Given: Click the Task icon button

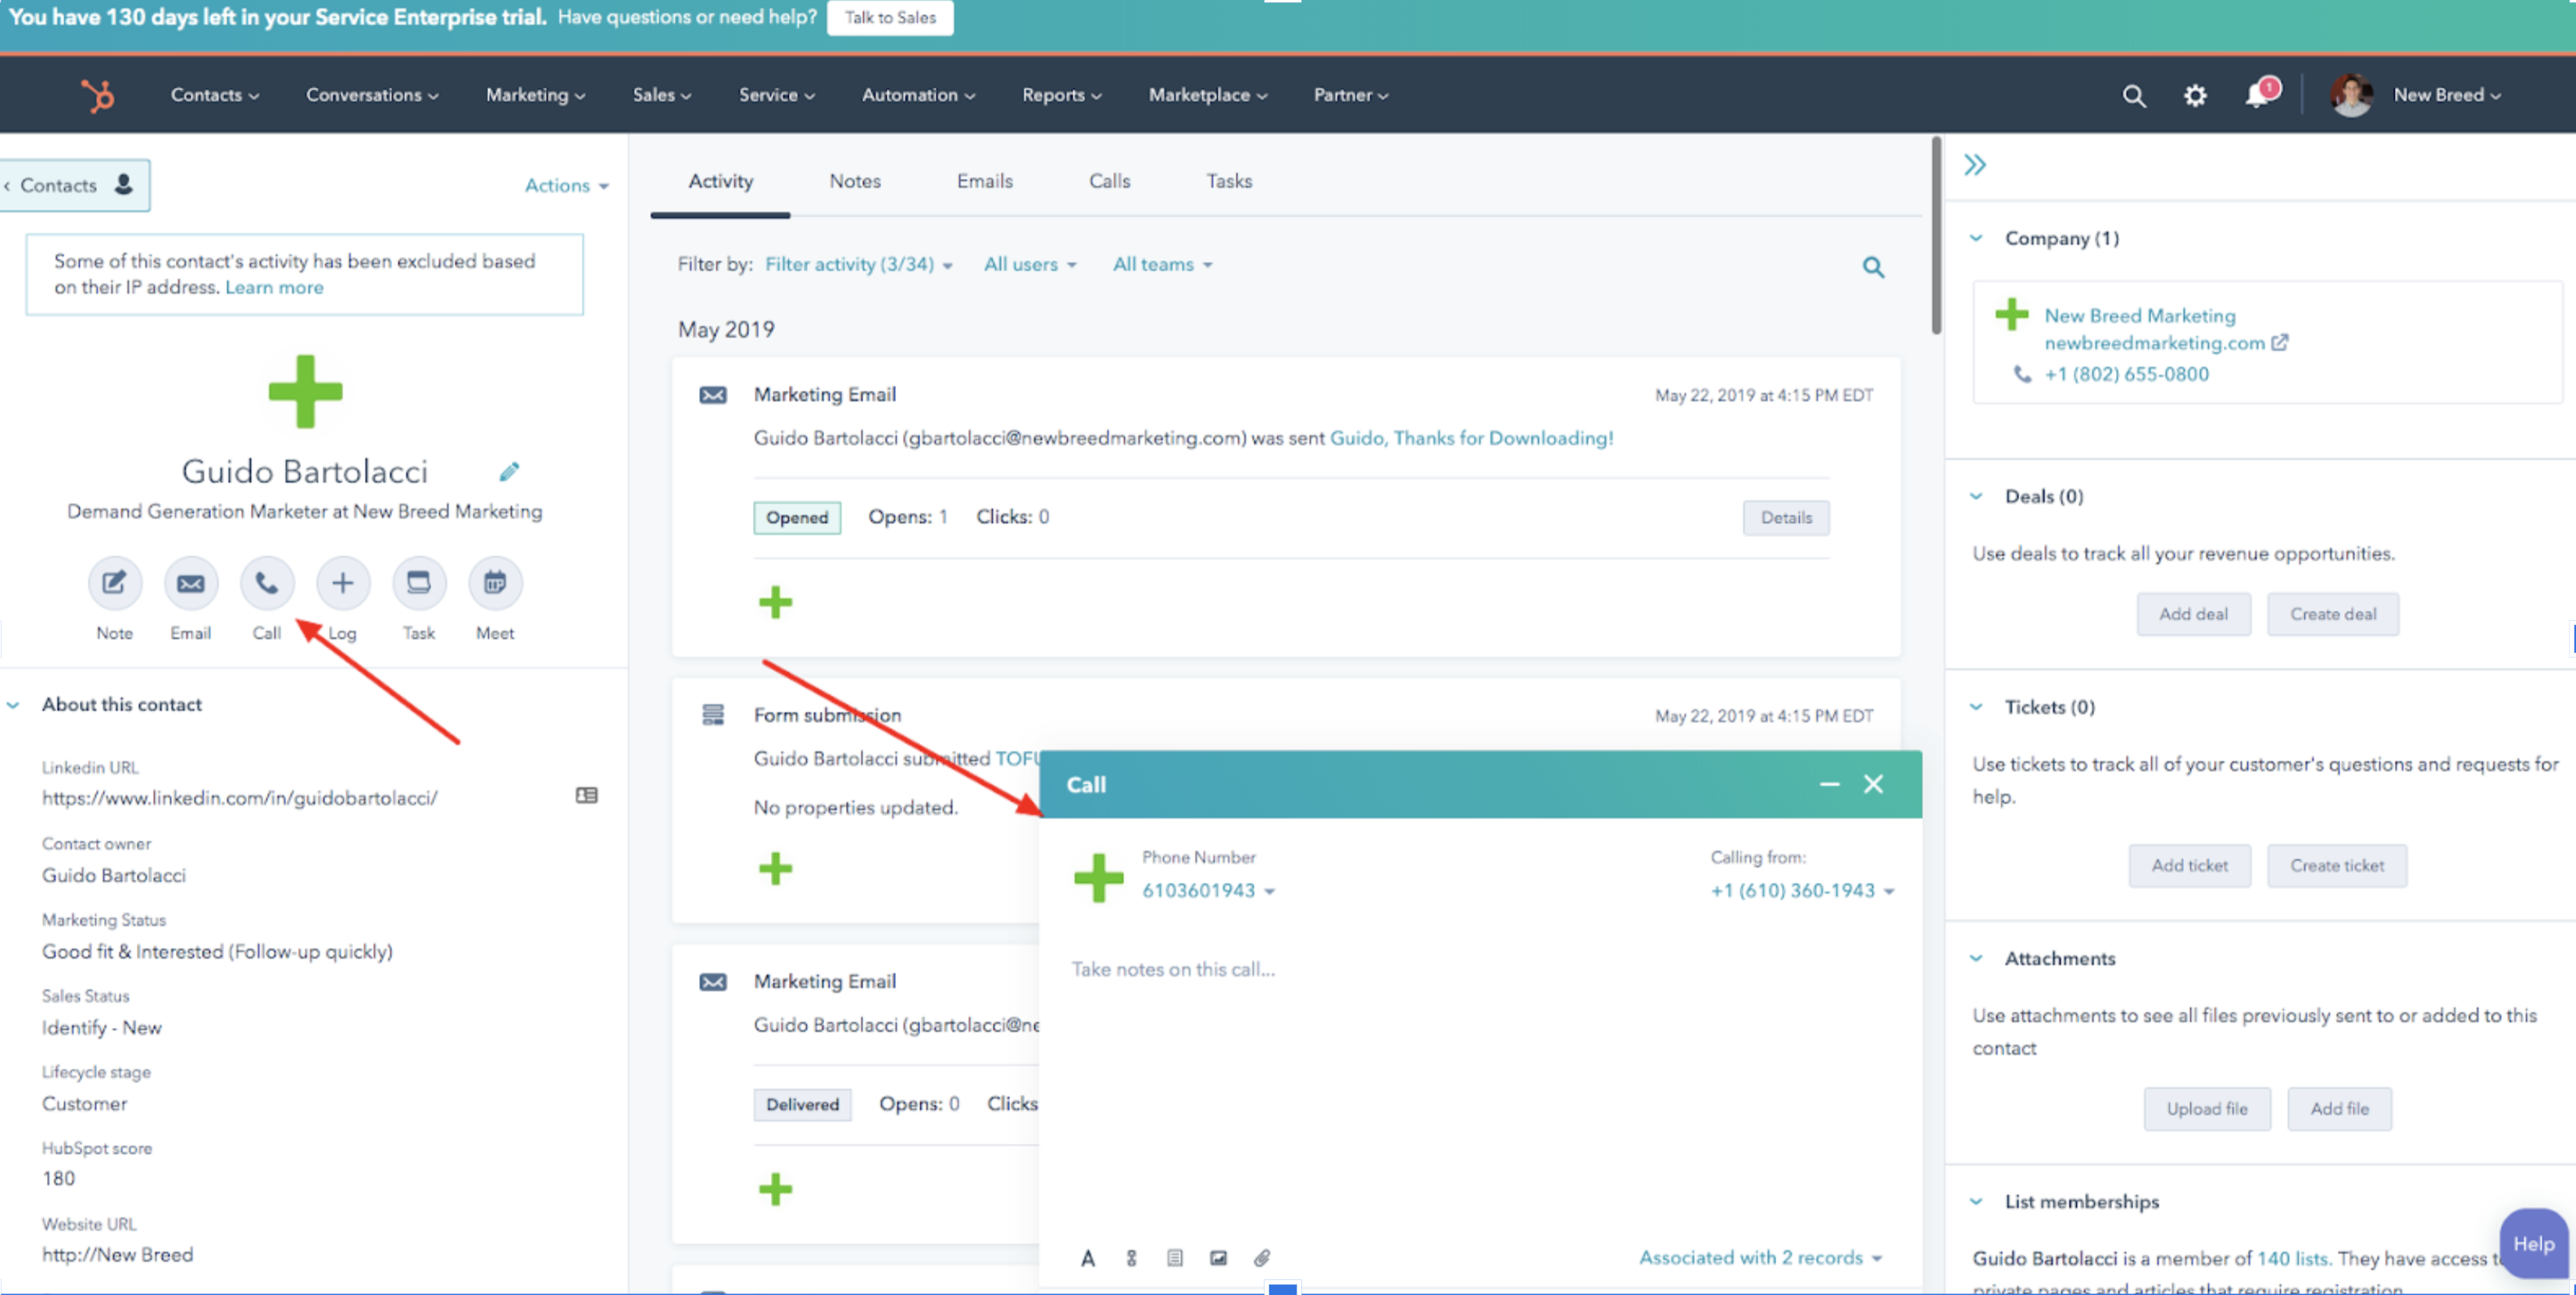Looking at the screenshot, I should click(418, 583).
